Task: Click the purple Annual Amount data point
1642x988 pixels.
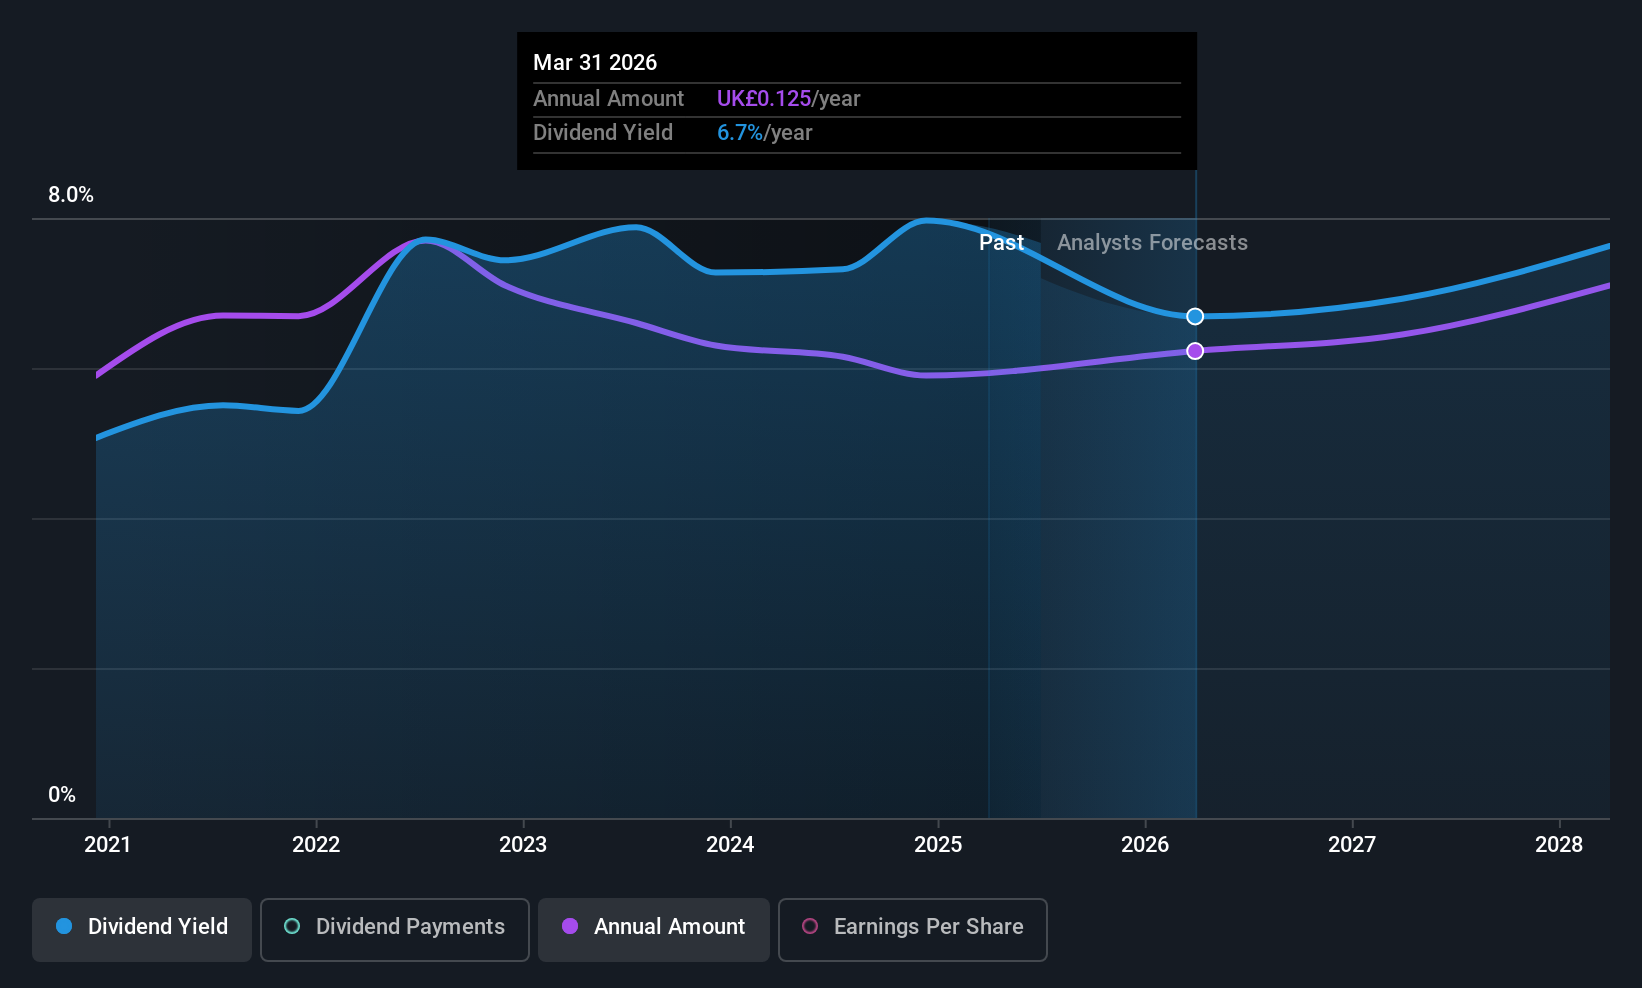Action: 1195,351
